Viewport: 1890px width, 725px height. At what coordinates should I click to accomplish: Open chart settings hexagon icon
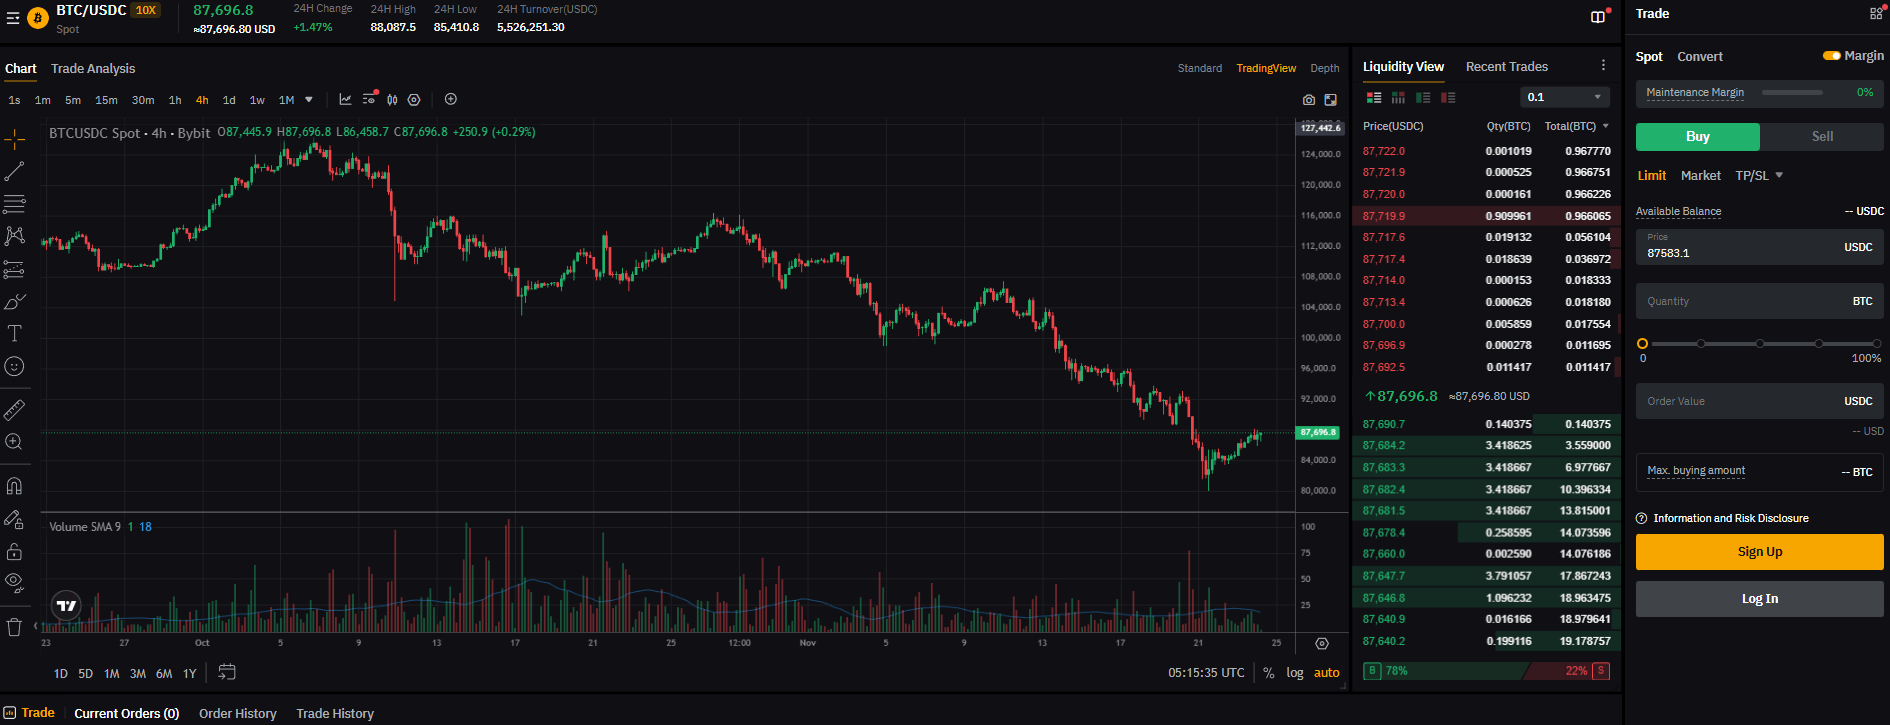point(414,100)
